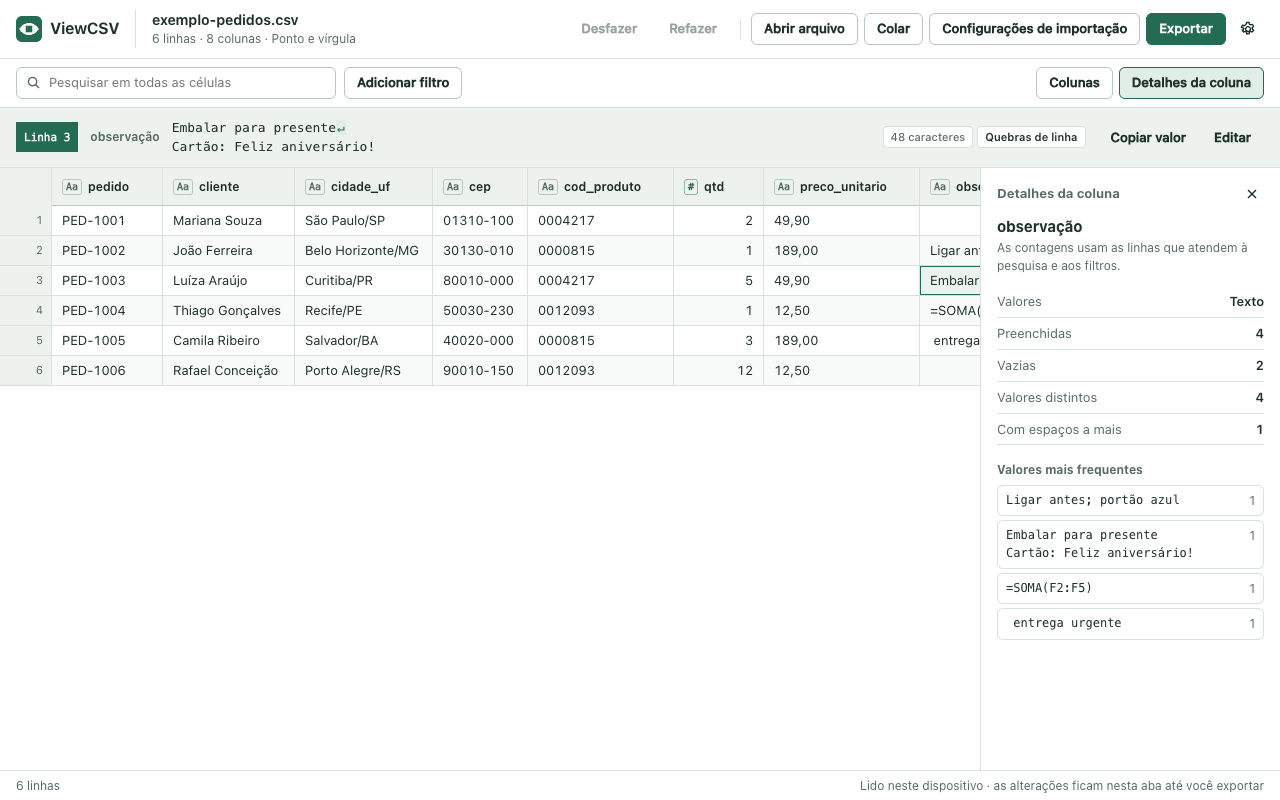Select the pedido column header
Image resolution: width=1280 pixels, height=800 pixels.
click(107, 187)
